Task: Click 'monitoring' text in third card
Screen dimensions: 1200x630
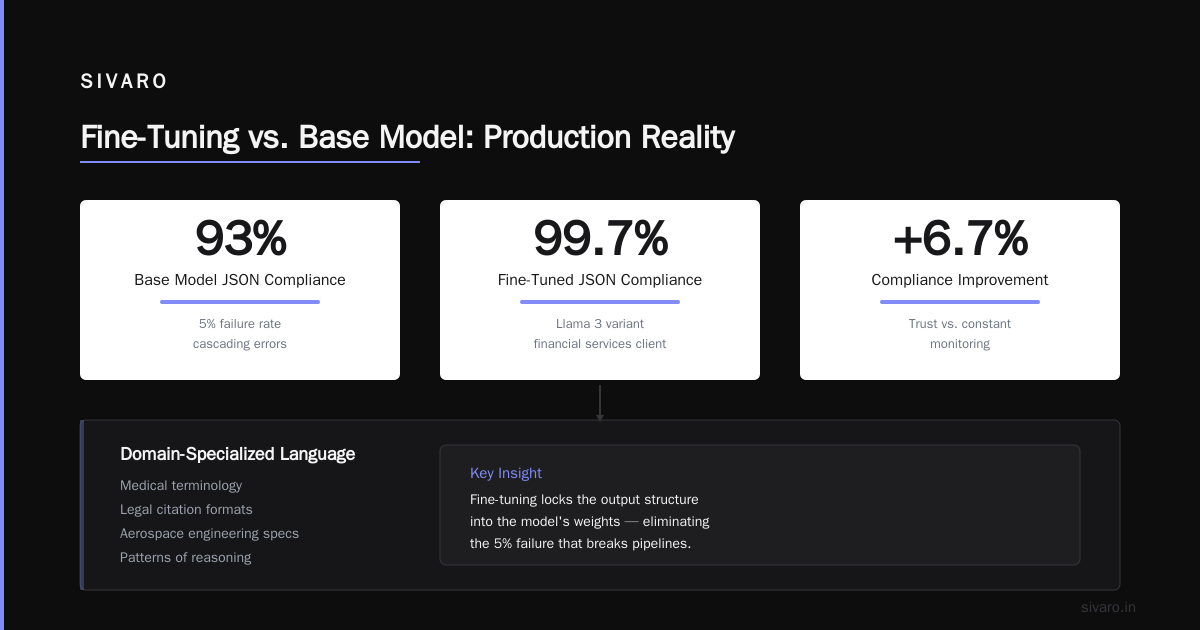Action: (960, 344)
